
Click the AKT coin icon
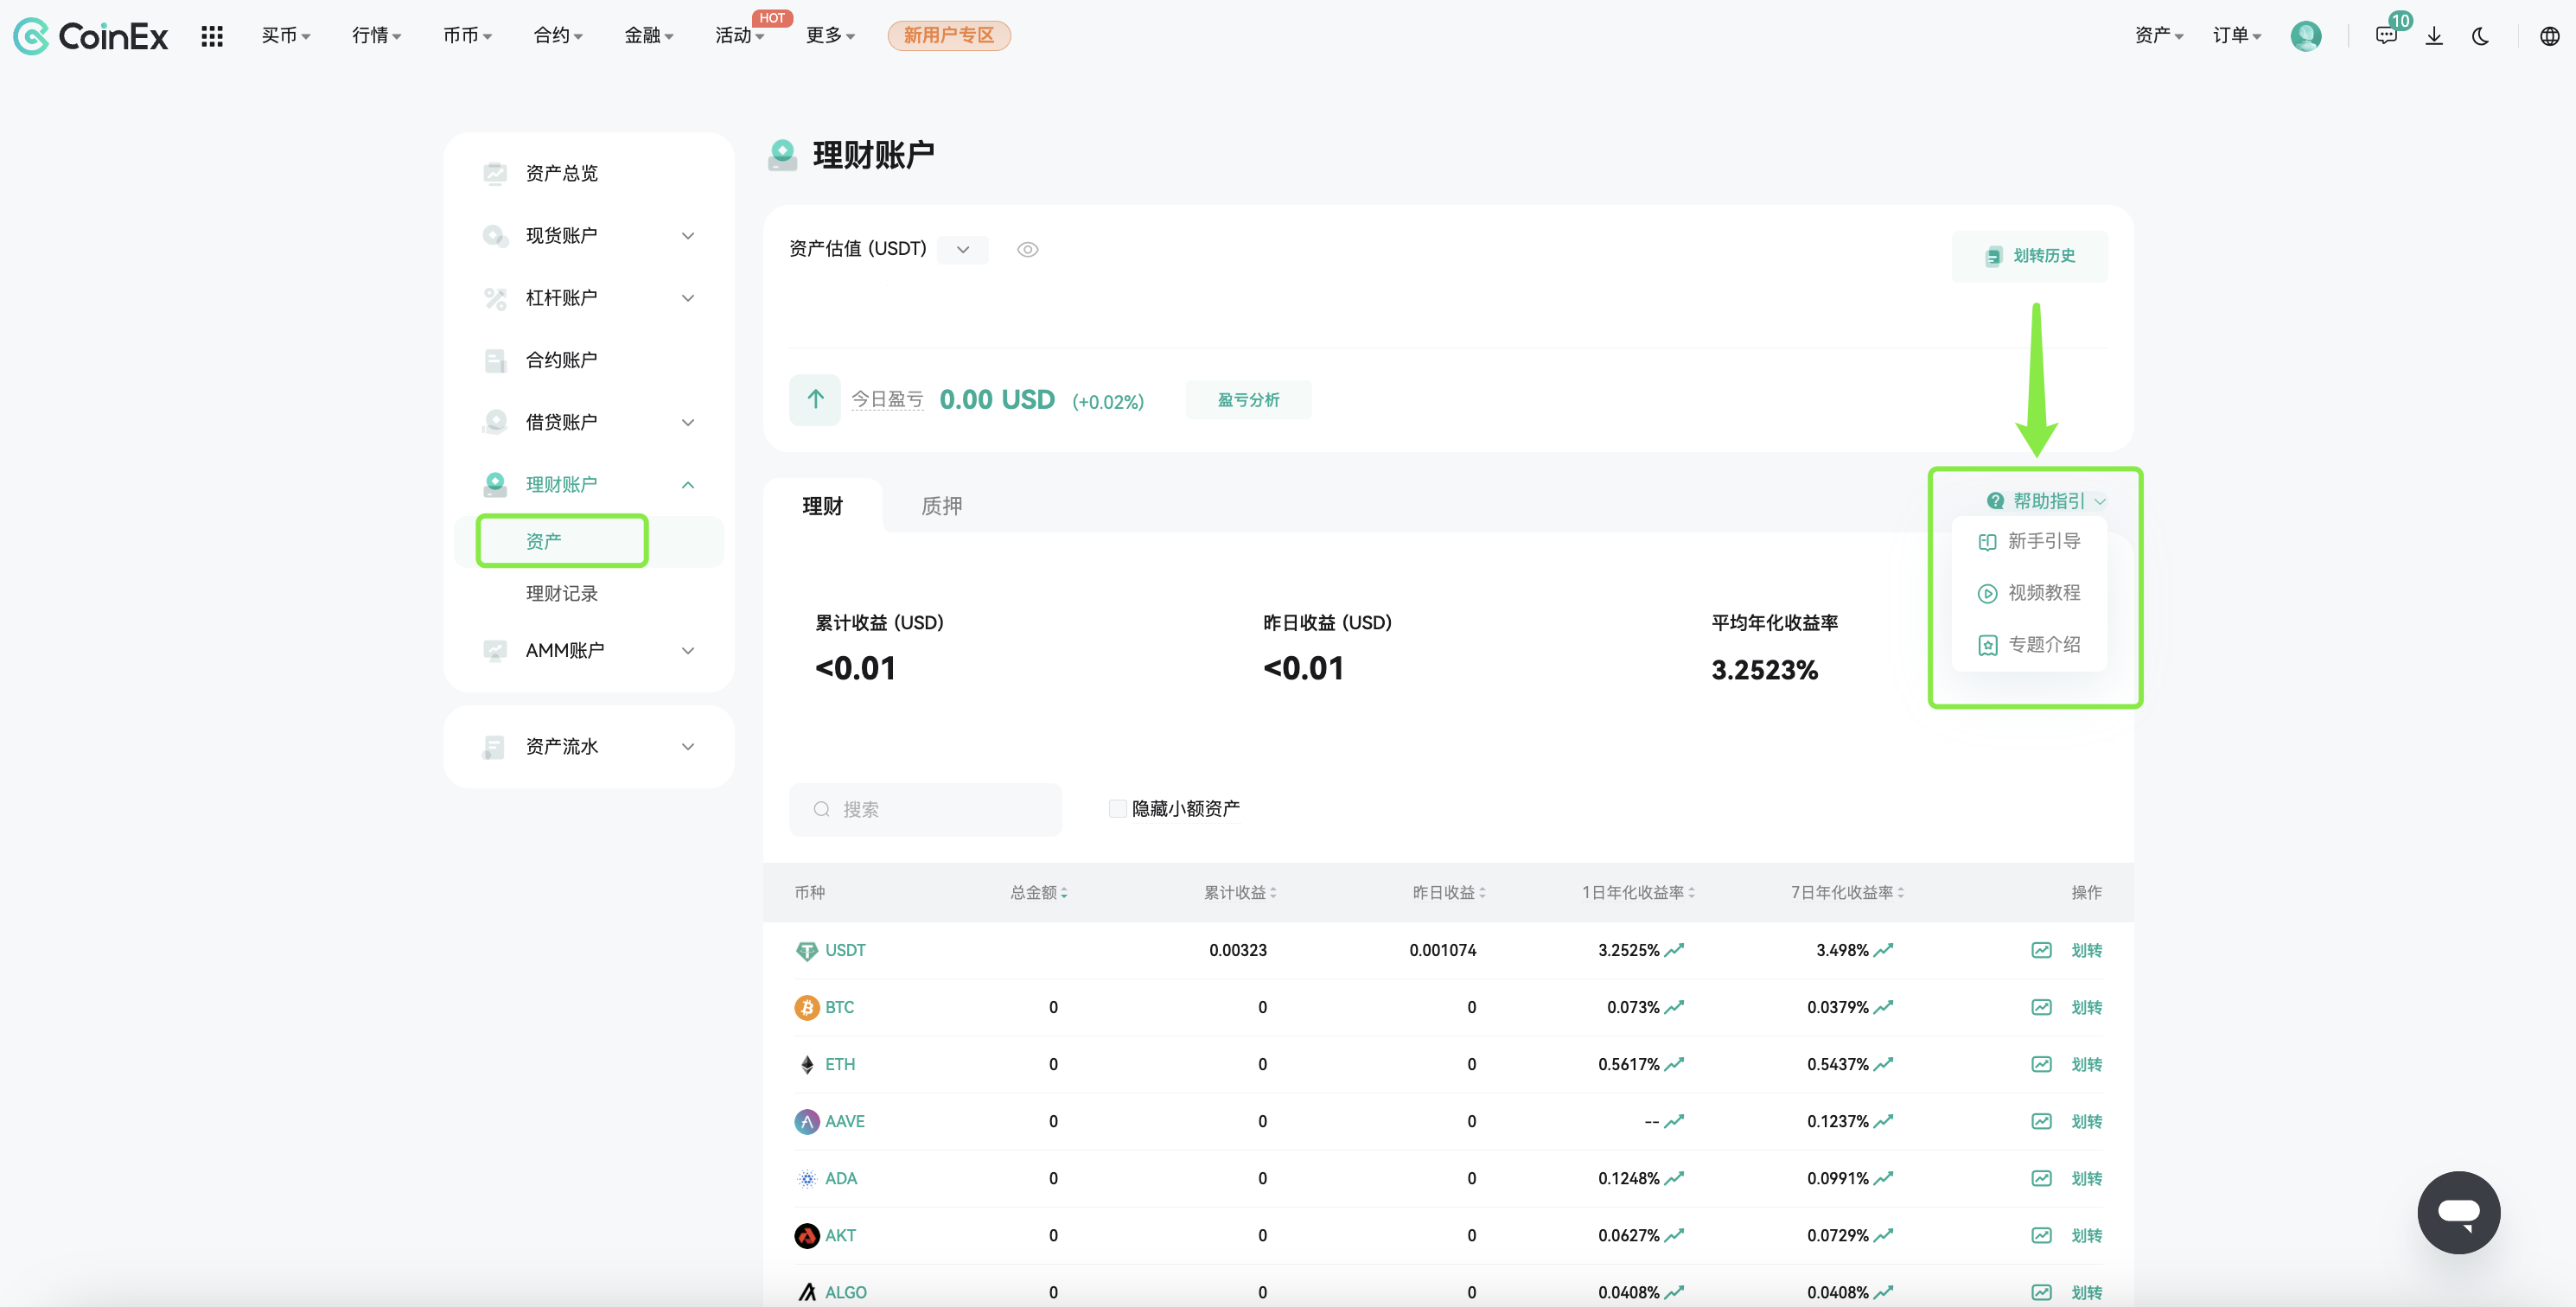[806, 1235]
